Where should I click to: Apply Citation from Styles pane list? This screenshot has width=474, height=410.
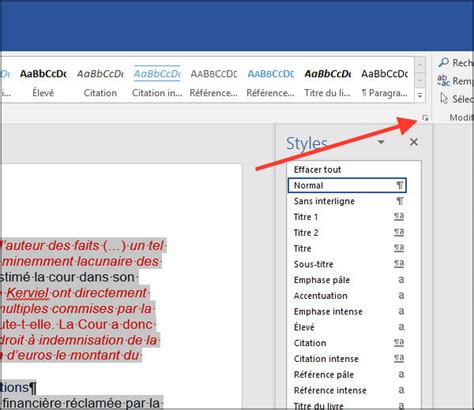tap(347, 343)
